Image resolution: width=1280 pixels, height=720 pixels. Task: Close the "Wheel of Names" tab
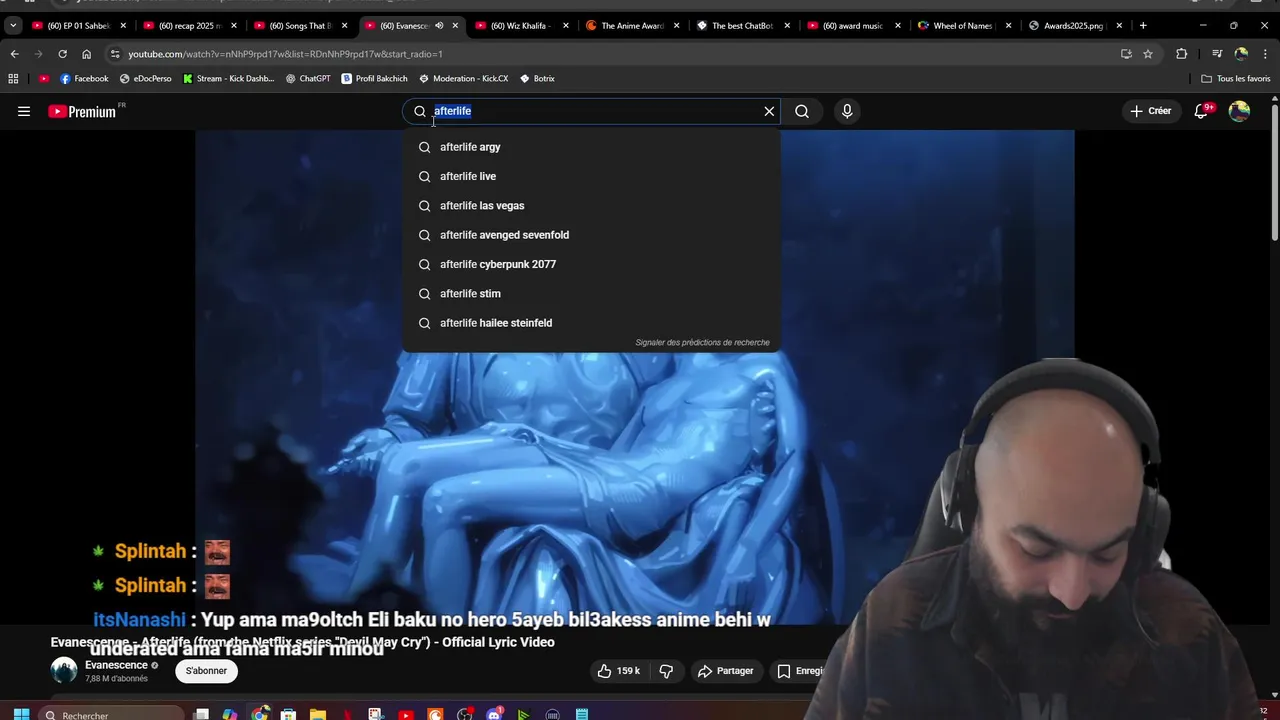1008,26
